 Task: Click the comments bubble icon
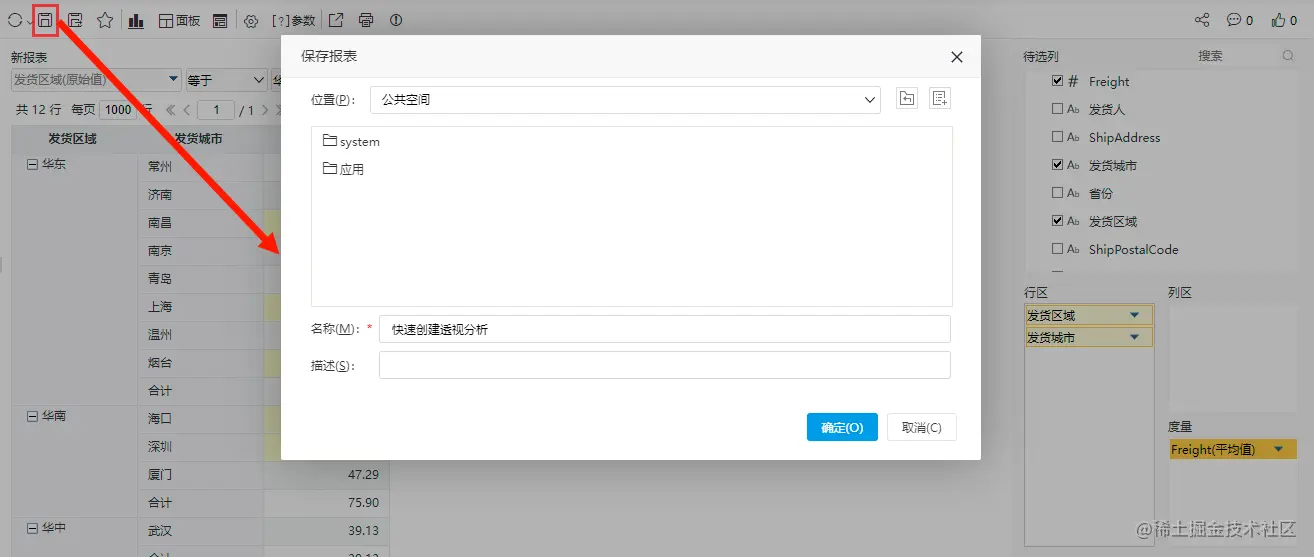point(1234,20)
